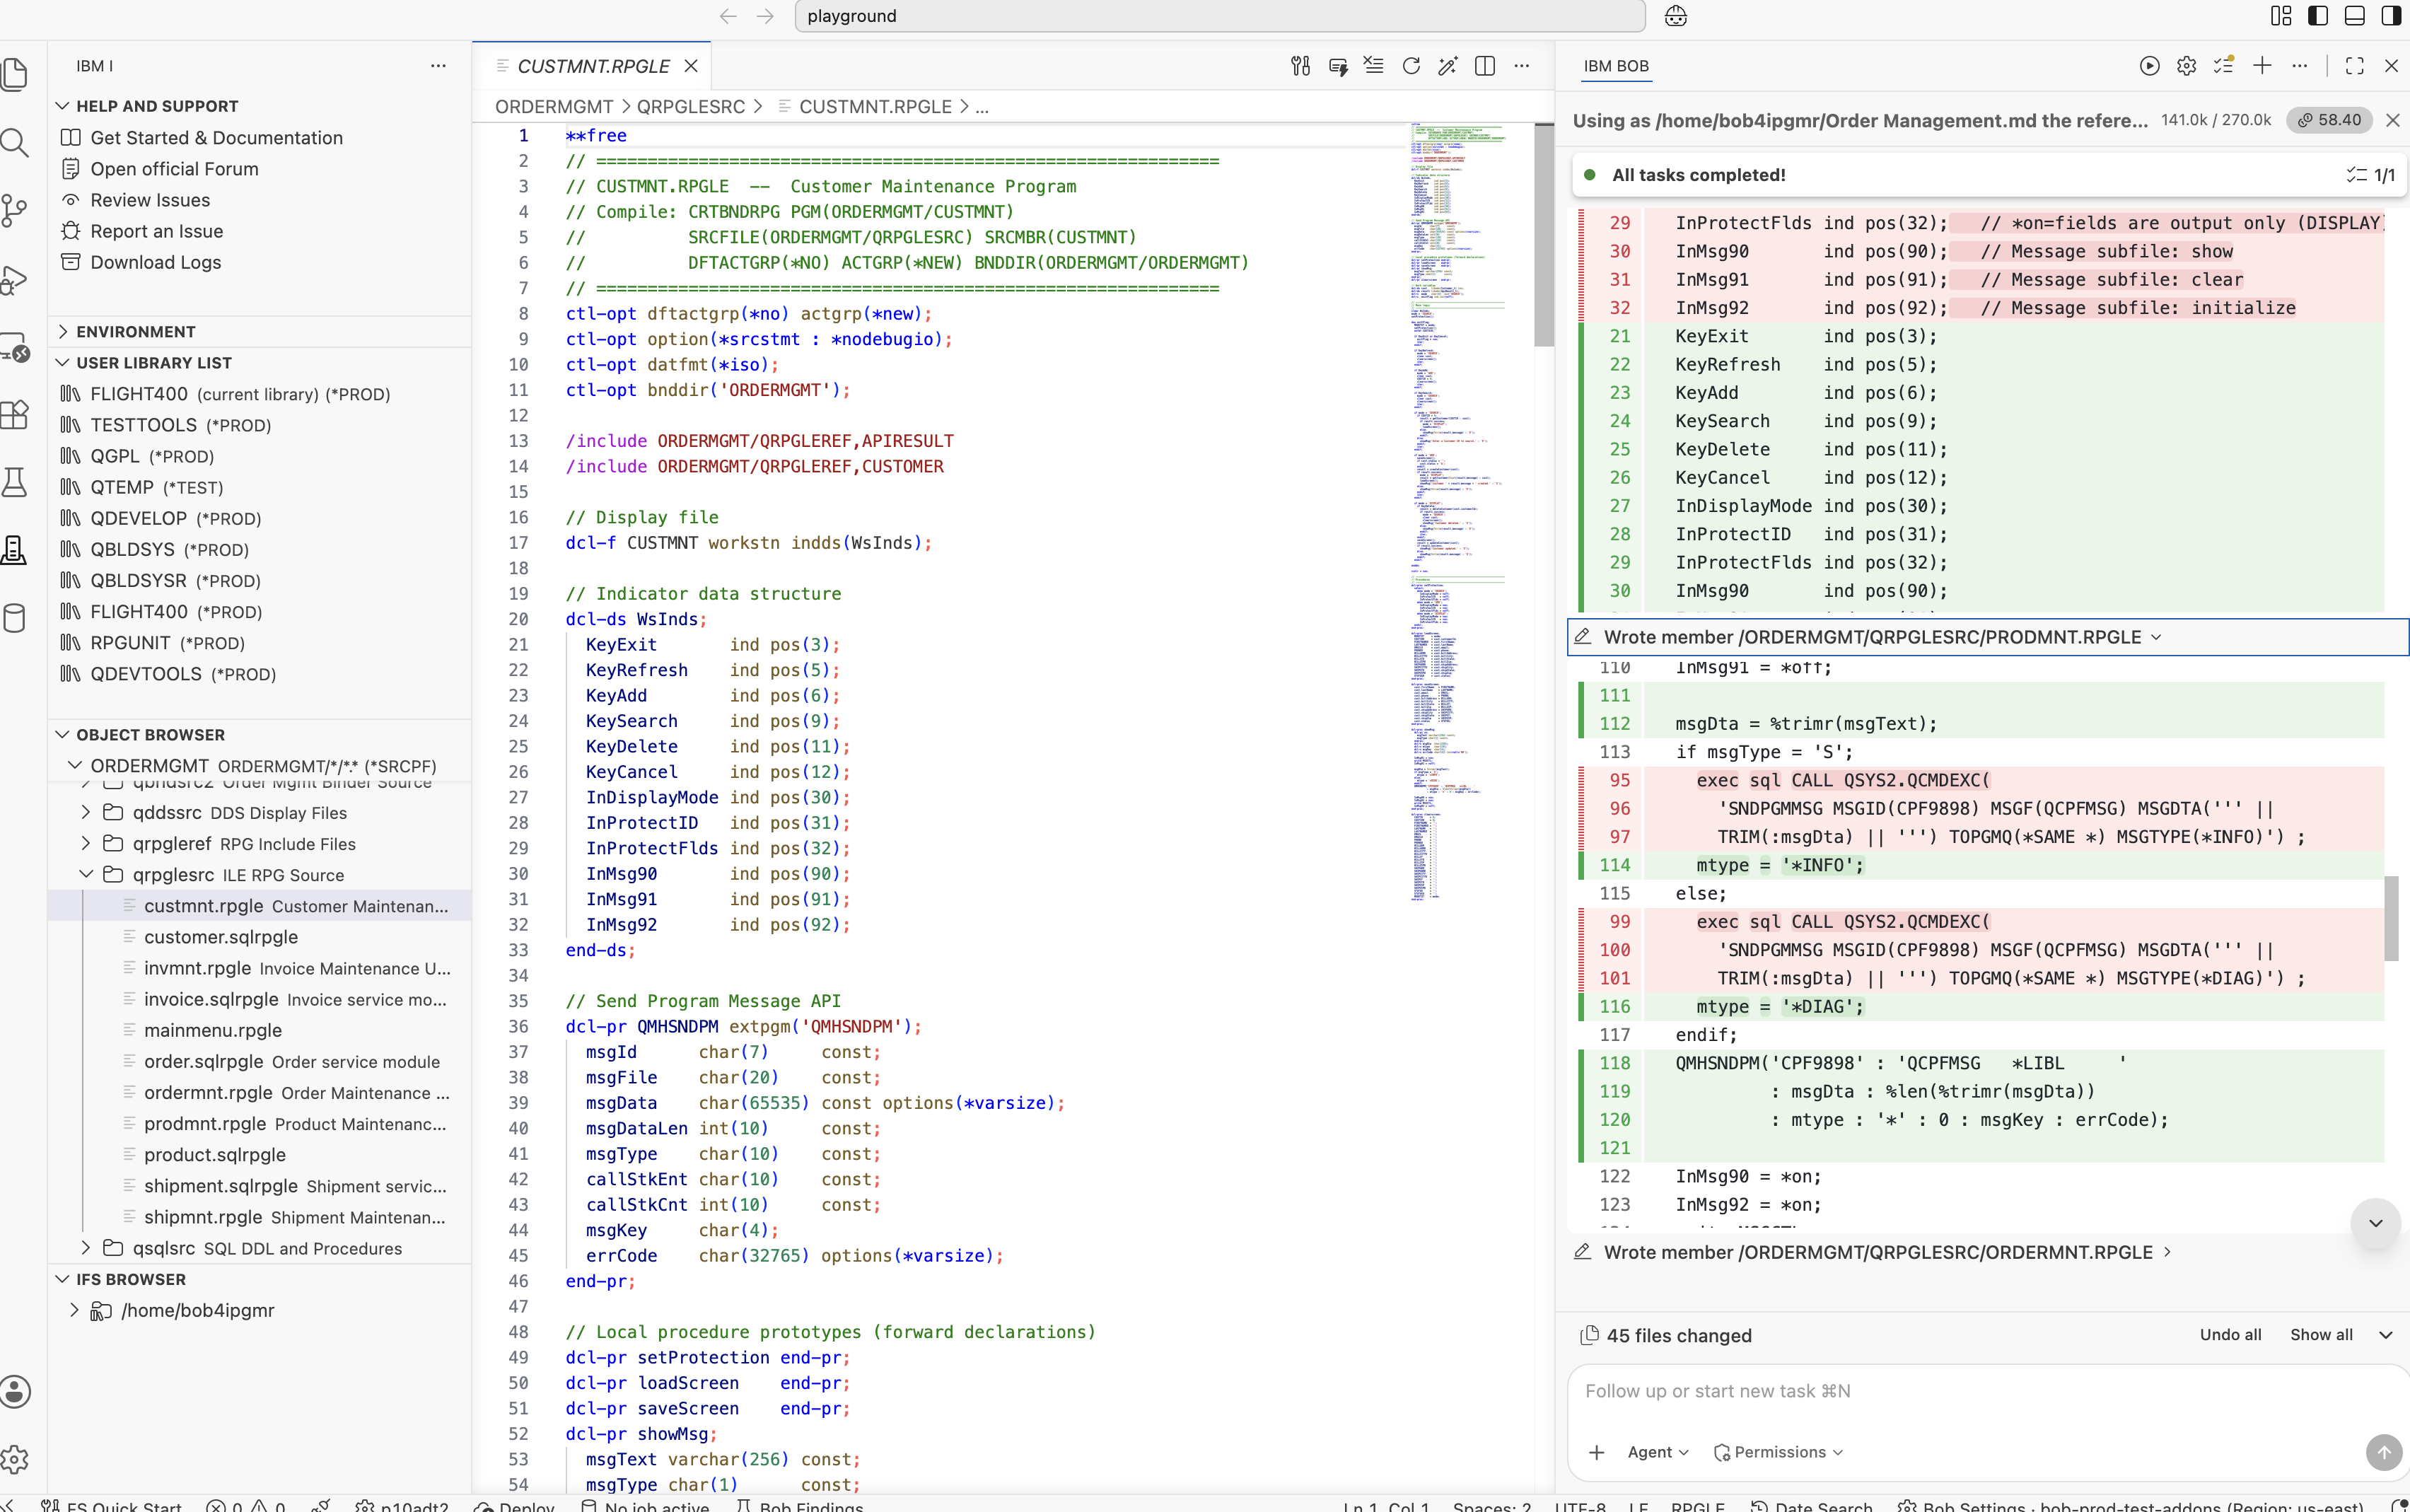Add attachment with plus in chat input
Image resolution: width=2410 pixels, height=1512 pixels.
1597,1452
